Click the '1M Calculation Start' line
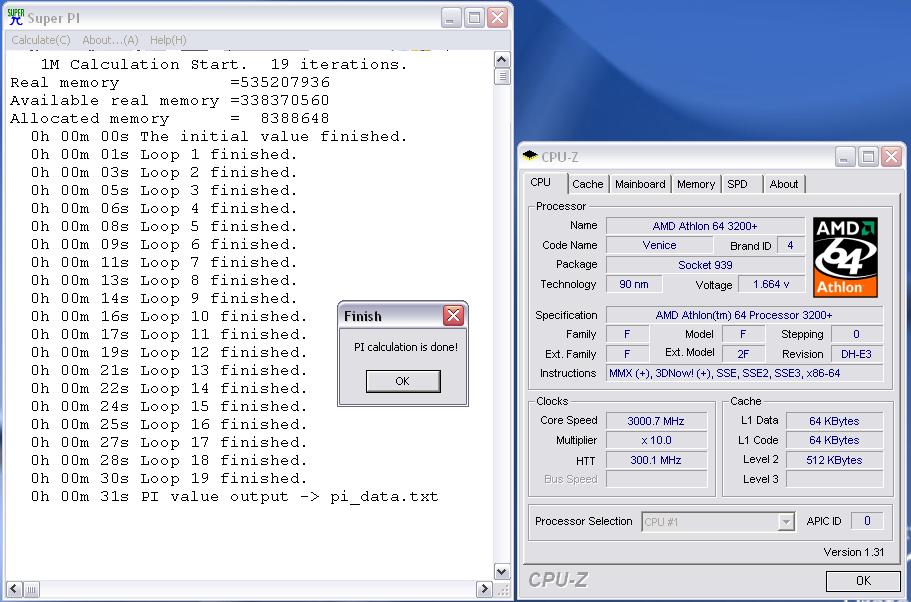 click(224, 64)
